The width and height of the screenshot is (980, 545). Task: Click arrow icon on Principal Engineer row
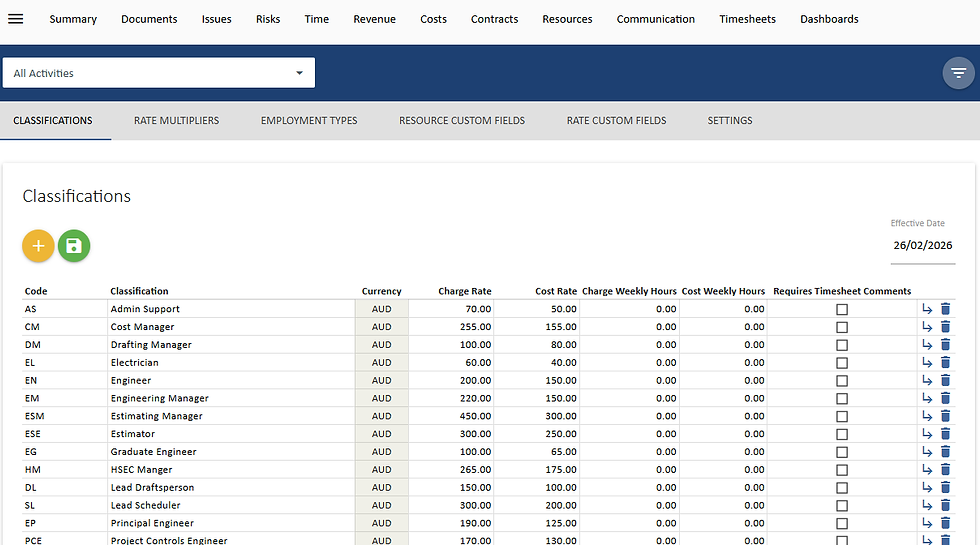coord(927,523)
